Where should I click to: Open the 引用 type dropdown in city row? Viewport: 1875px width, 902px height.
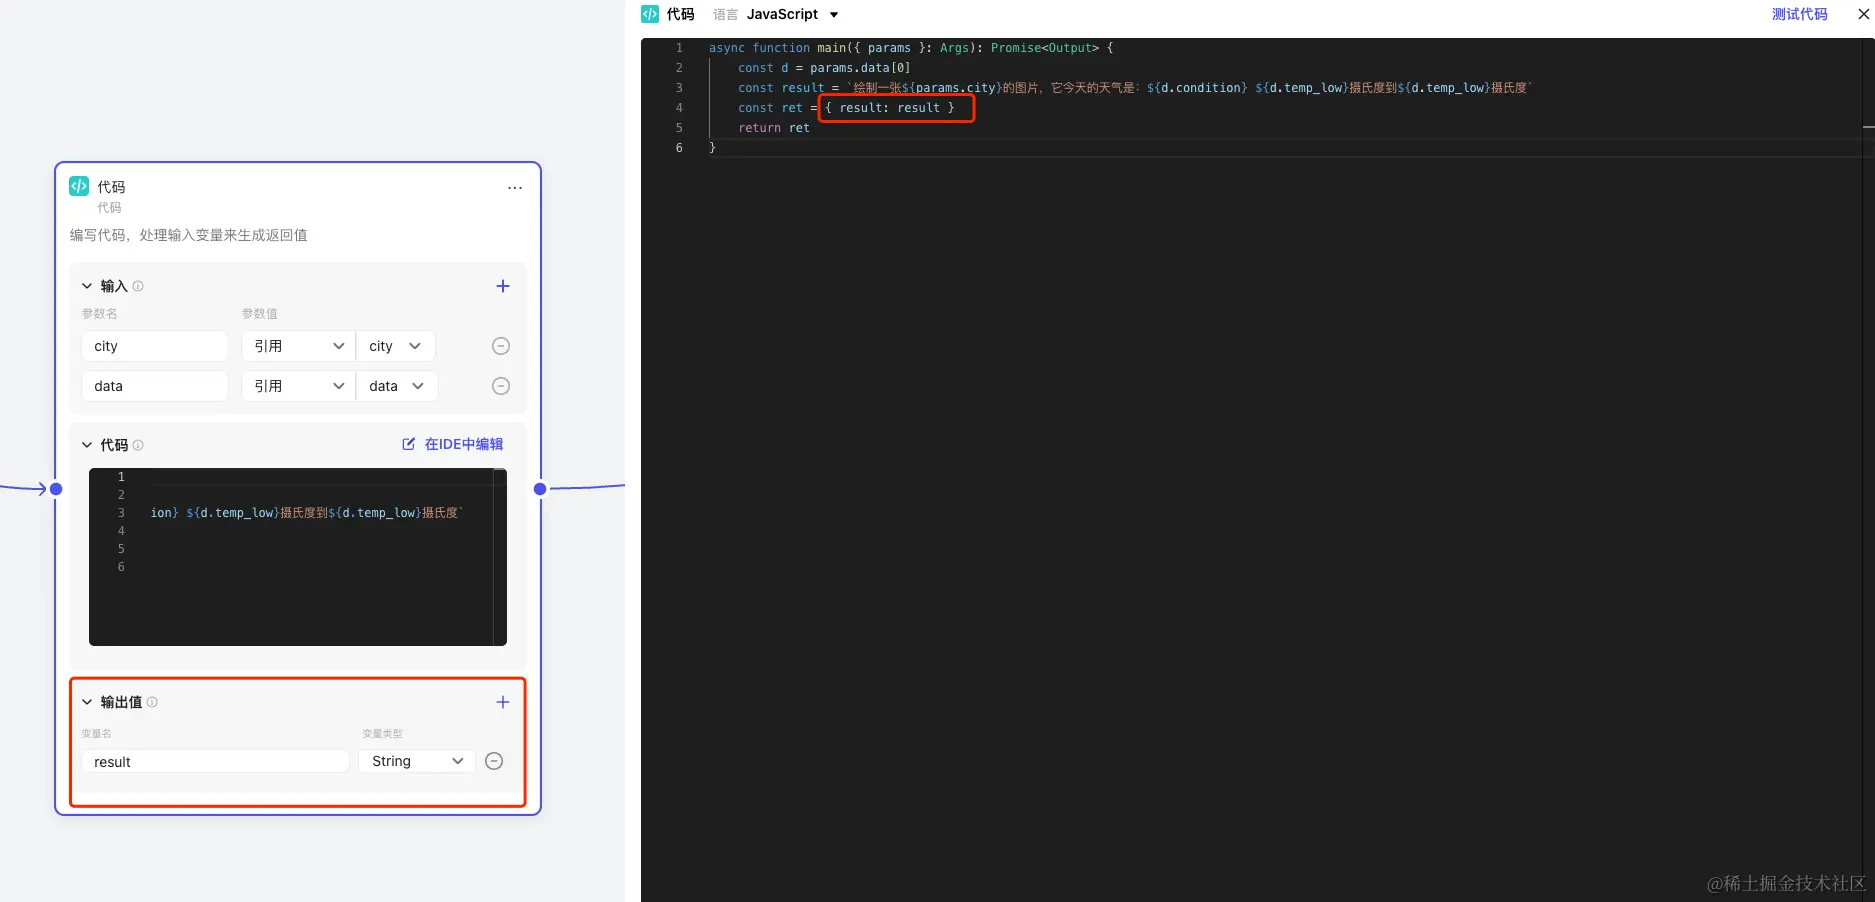tap(299, 346)
